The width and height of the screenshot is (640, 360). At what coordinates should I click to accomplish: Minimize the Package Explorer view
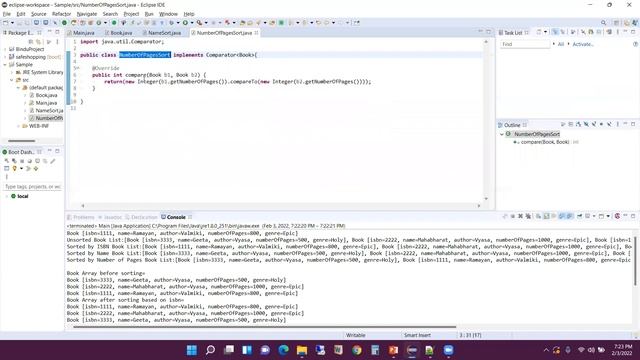[x=49, y=32]
